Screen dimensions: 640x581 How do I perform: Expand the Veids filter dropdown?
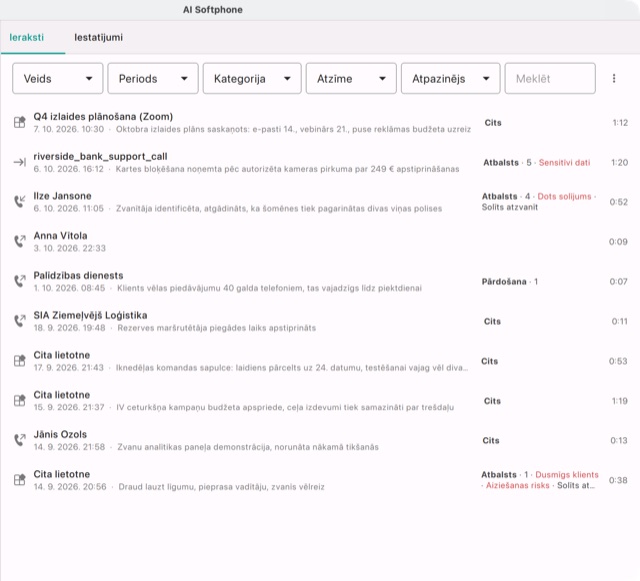tap(58, 78)
